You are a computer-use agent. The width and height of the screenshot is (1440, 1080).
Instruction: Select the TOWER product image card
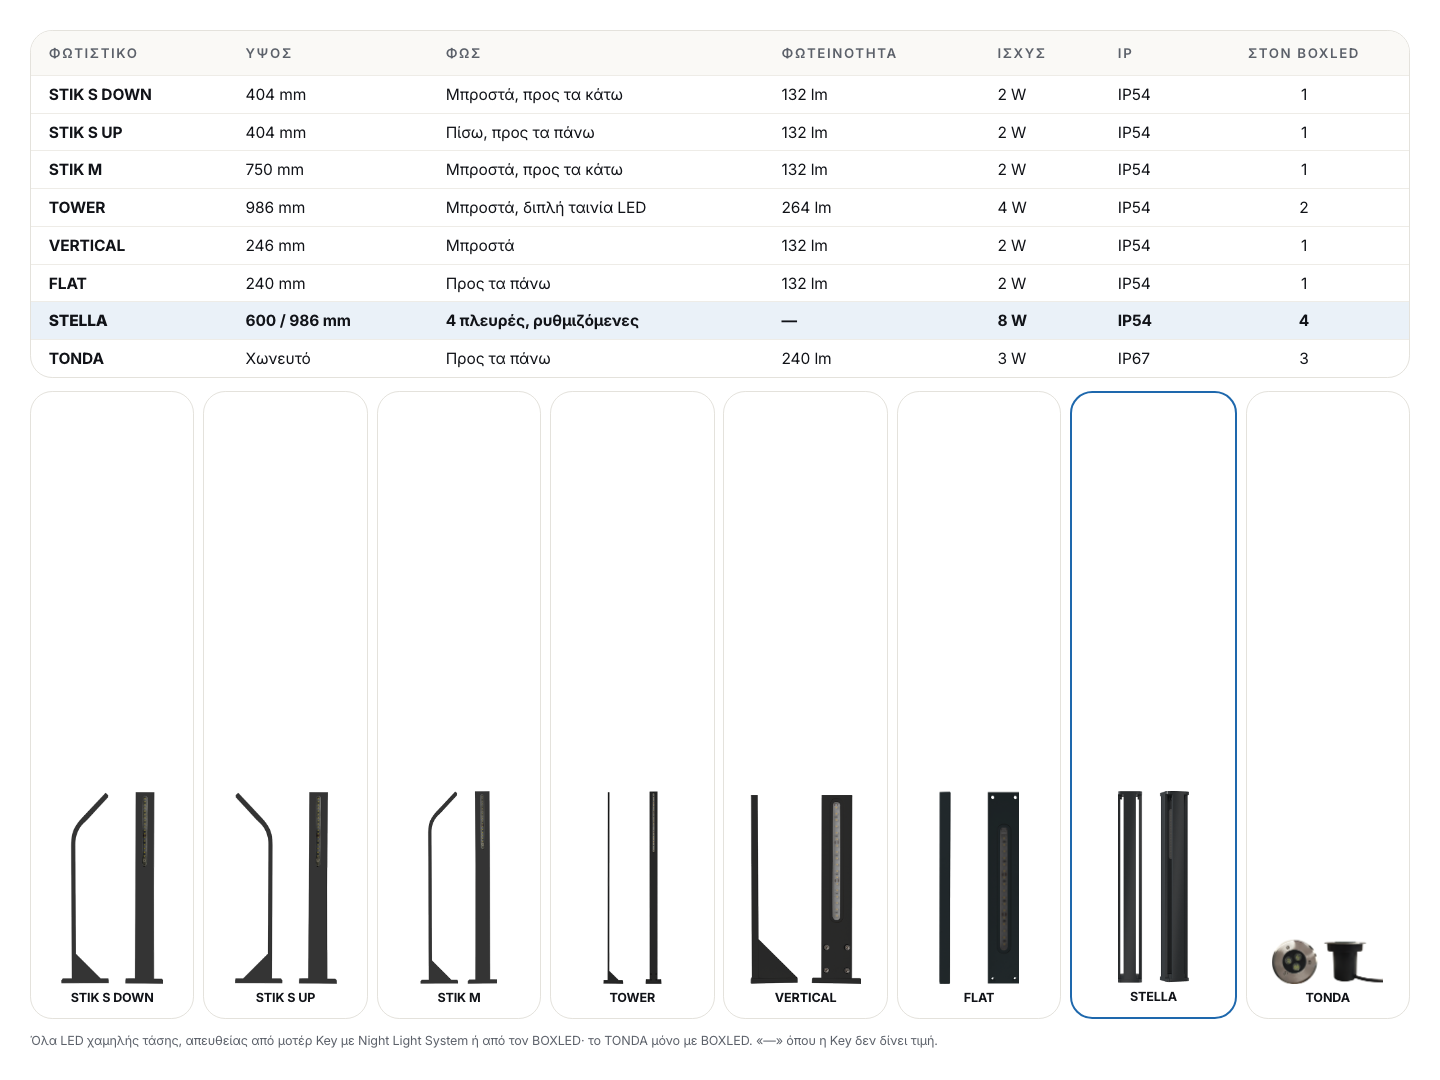pyautogui.click(x=632, y=705)
